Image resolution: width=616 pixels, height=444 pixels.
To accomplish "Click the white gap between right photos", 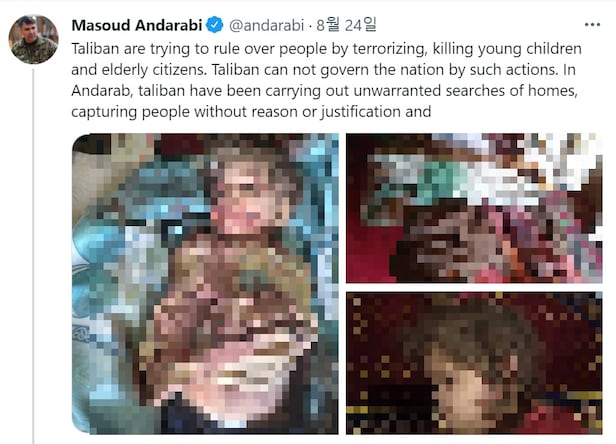I will 474,288.
